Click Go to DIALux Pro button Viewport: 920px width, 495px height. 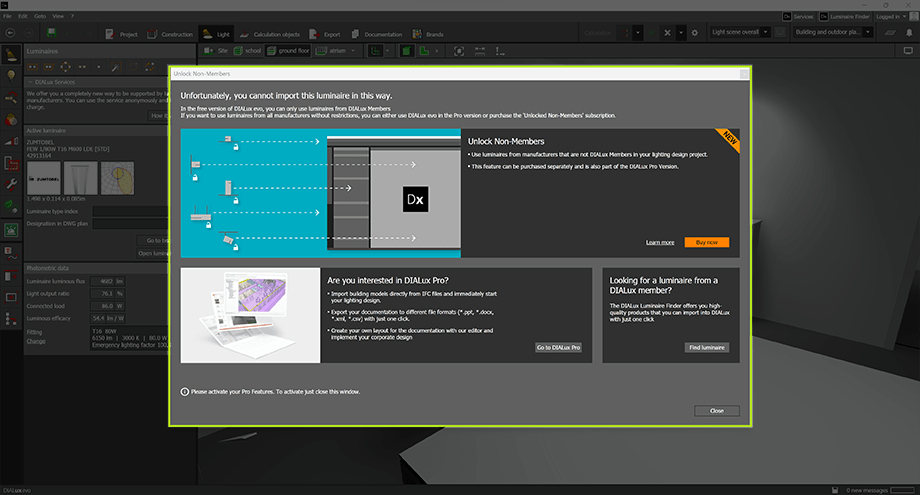coord(559,347)
